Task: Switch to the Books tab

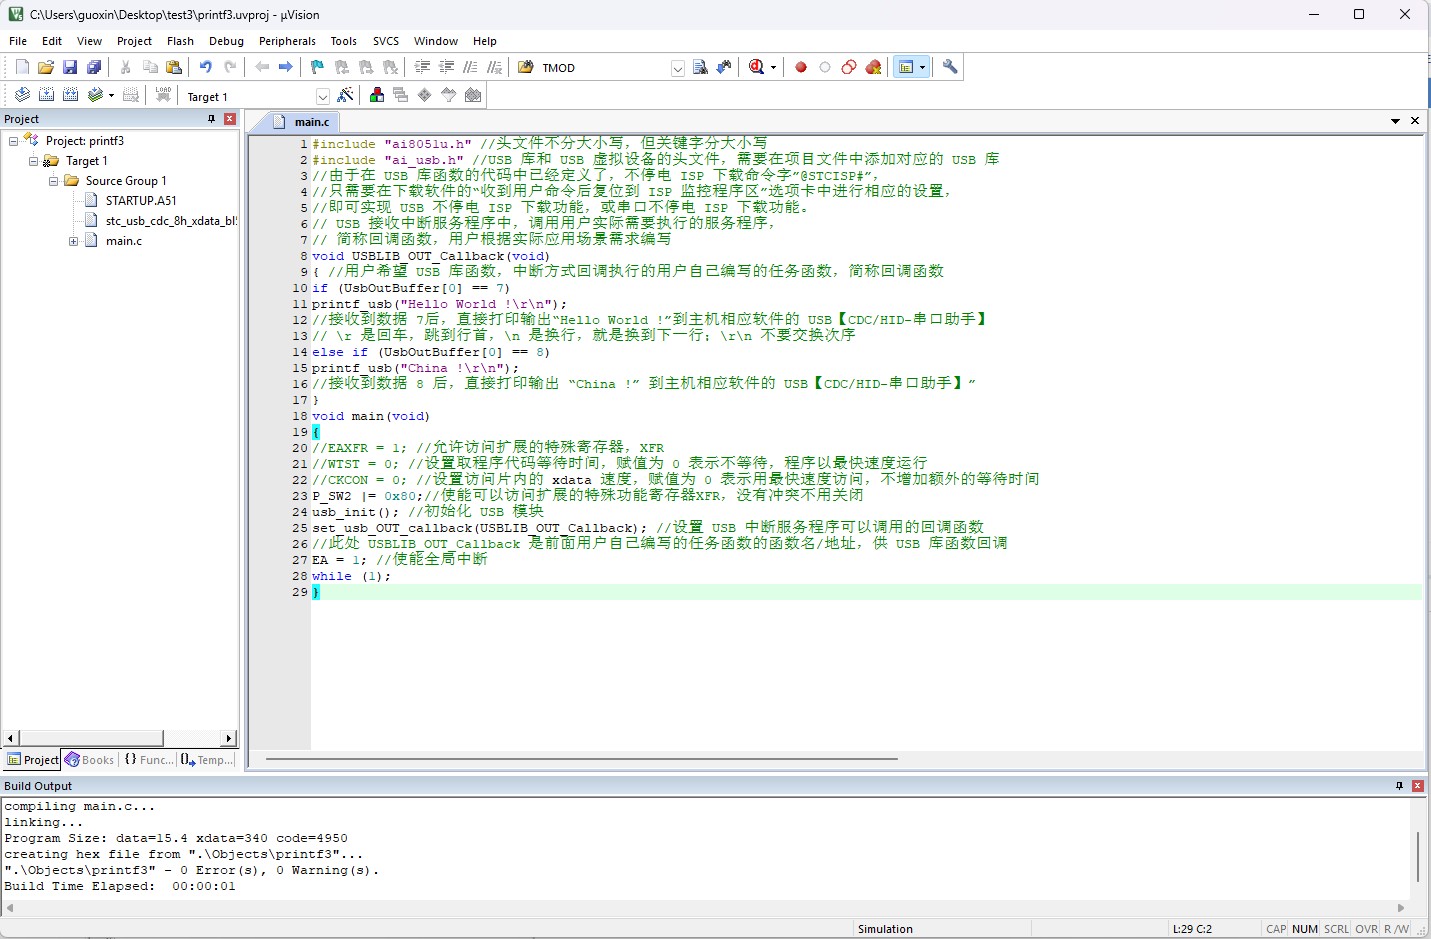Action: [90, 760]
